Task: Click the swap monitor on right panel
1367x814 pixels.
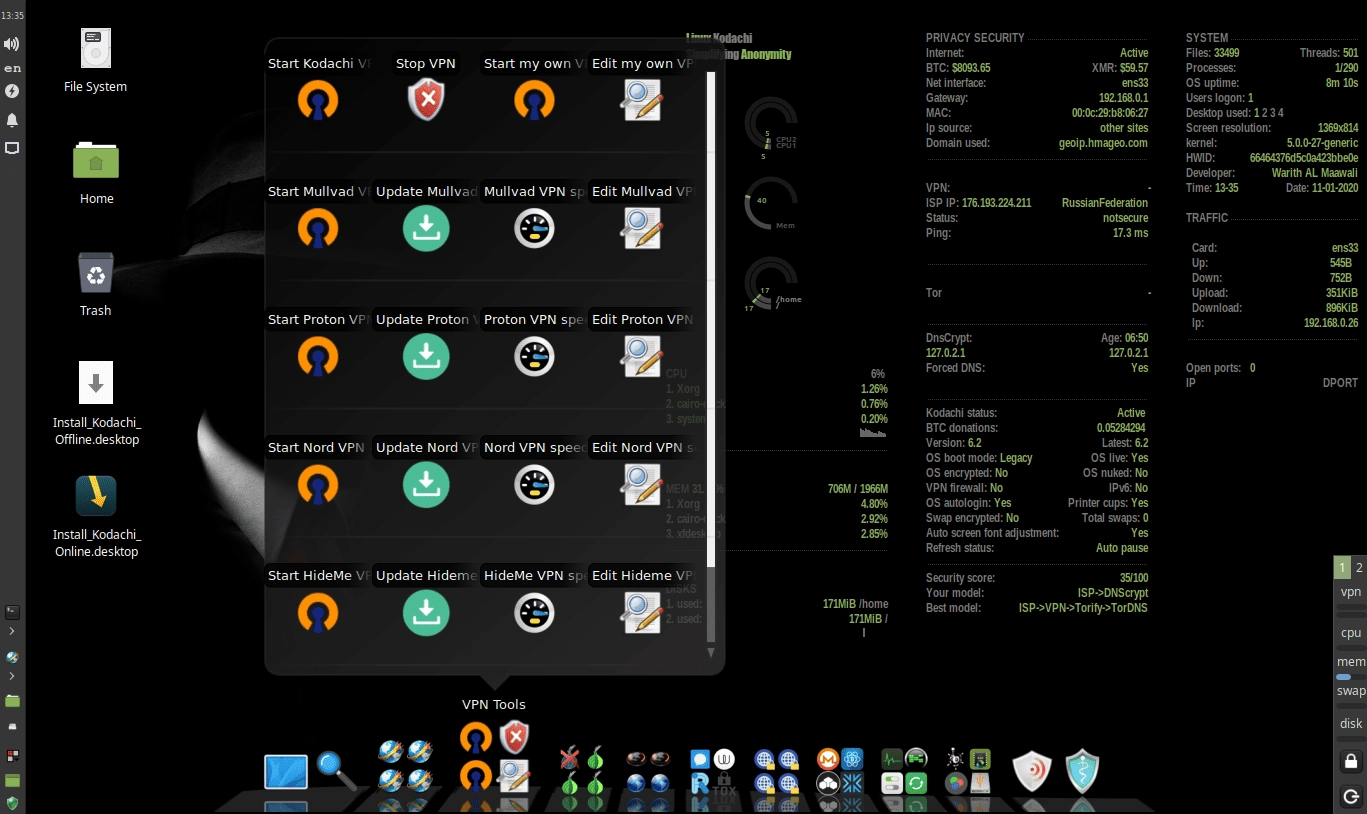Action: point(1351,691)
